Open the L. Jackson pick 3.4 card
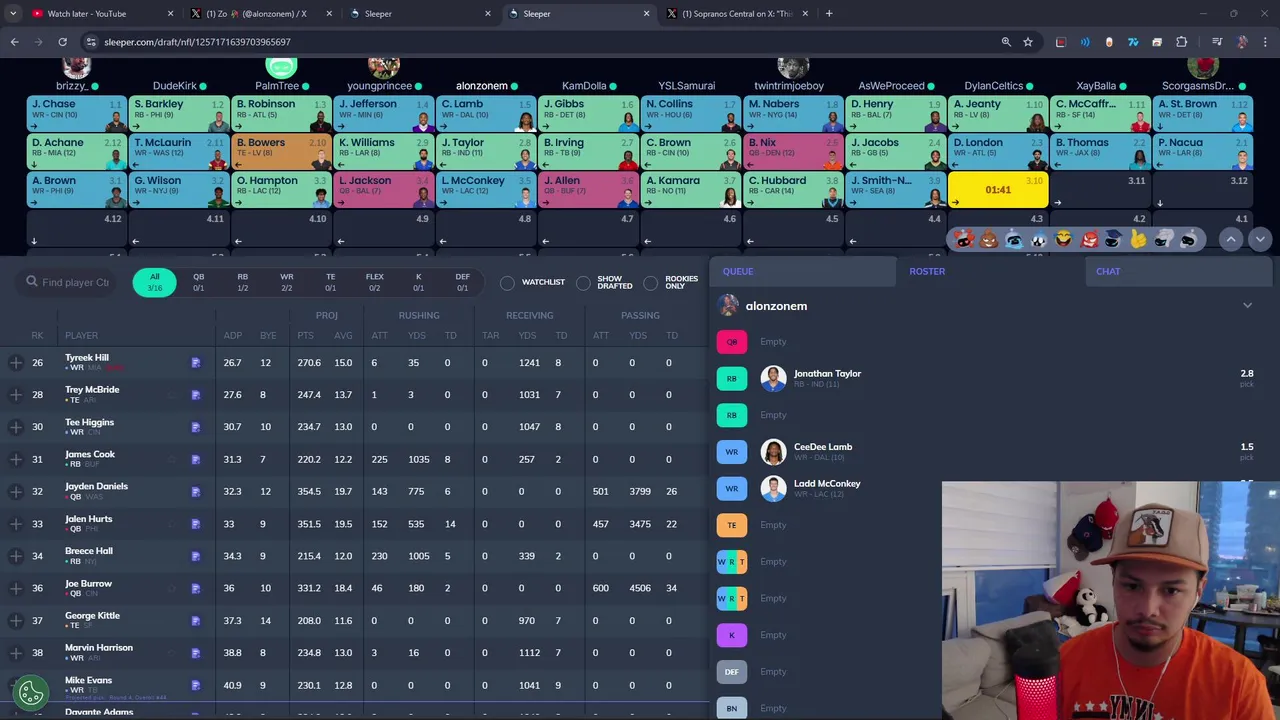 [x=383, y=190]
